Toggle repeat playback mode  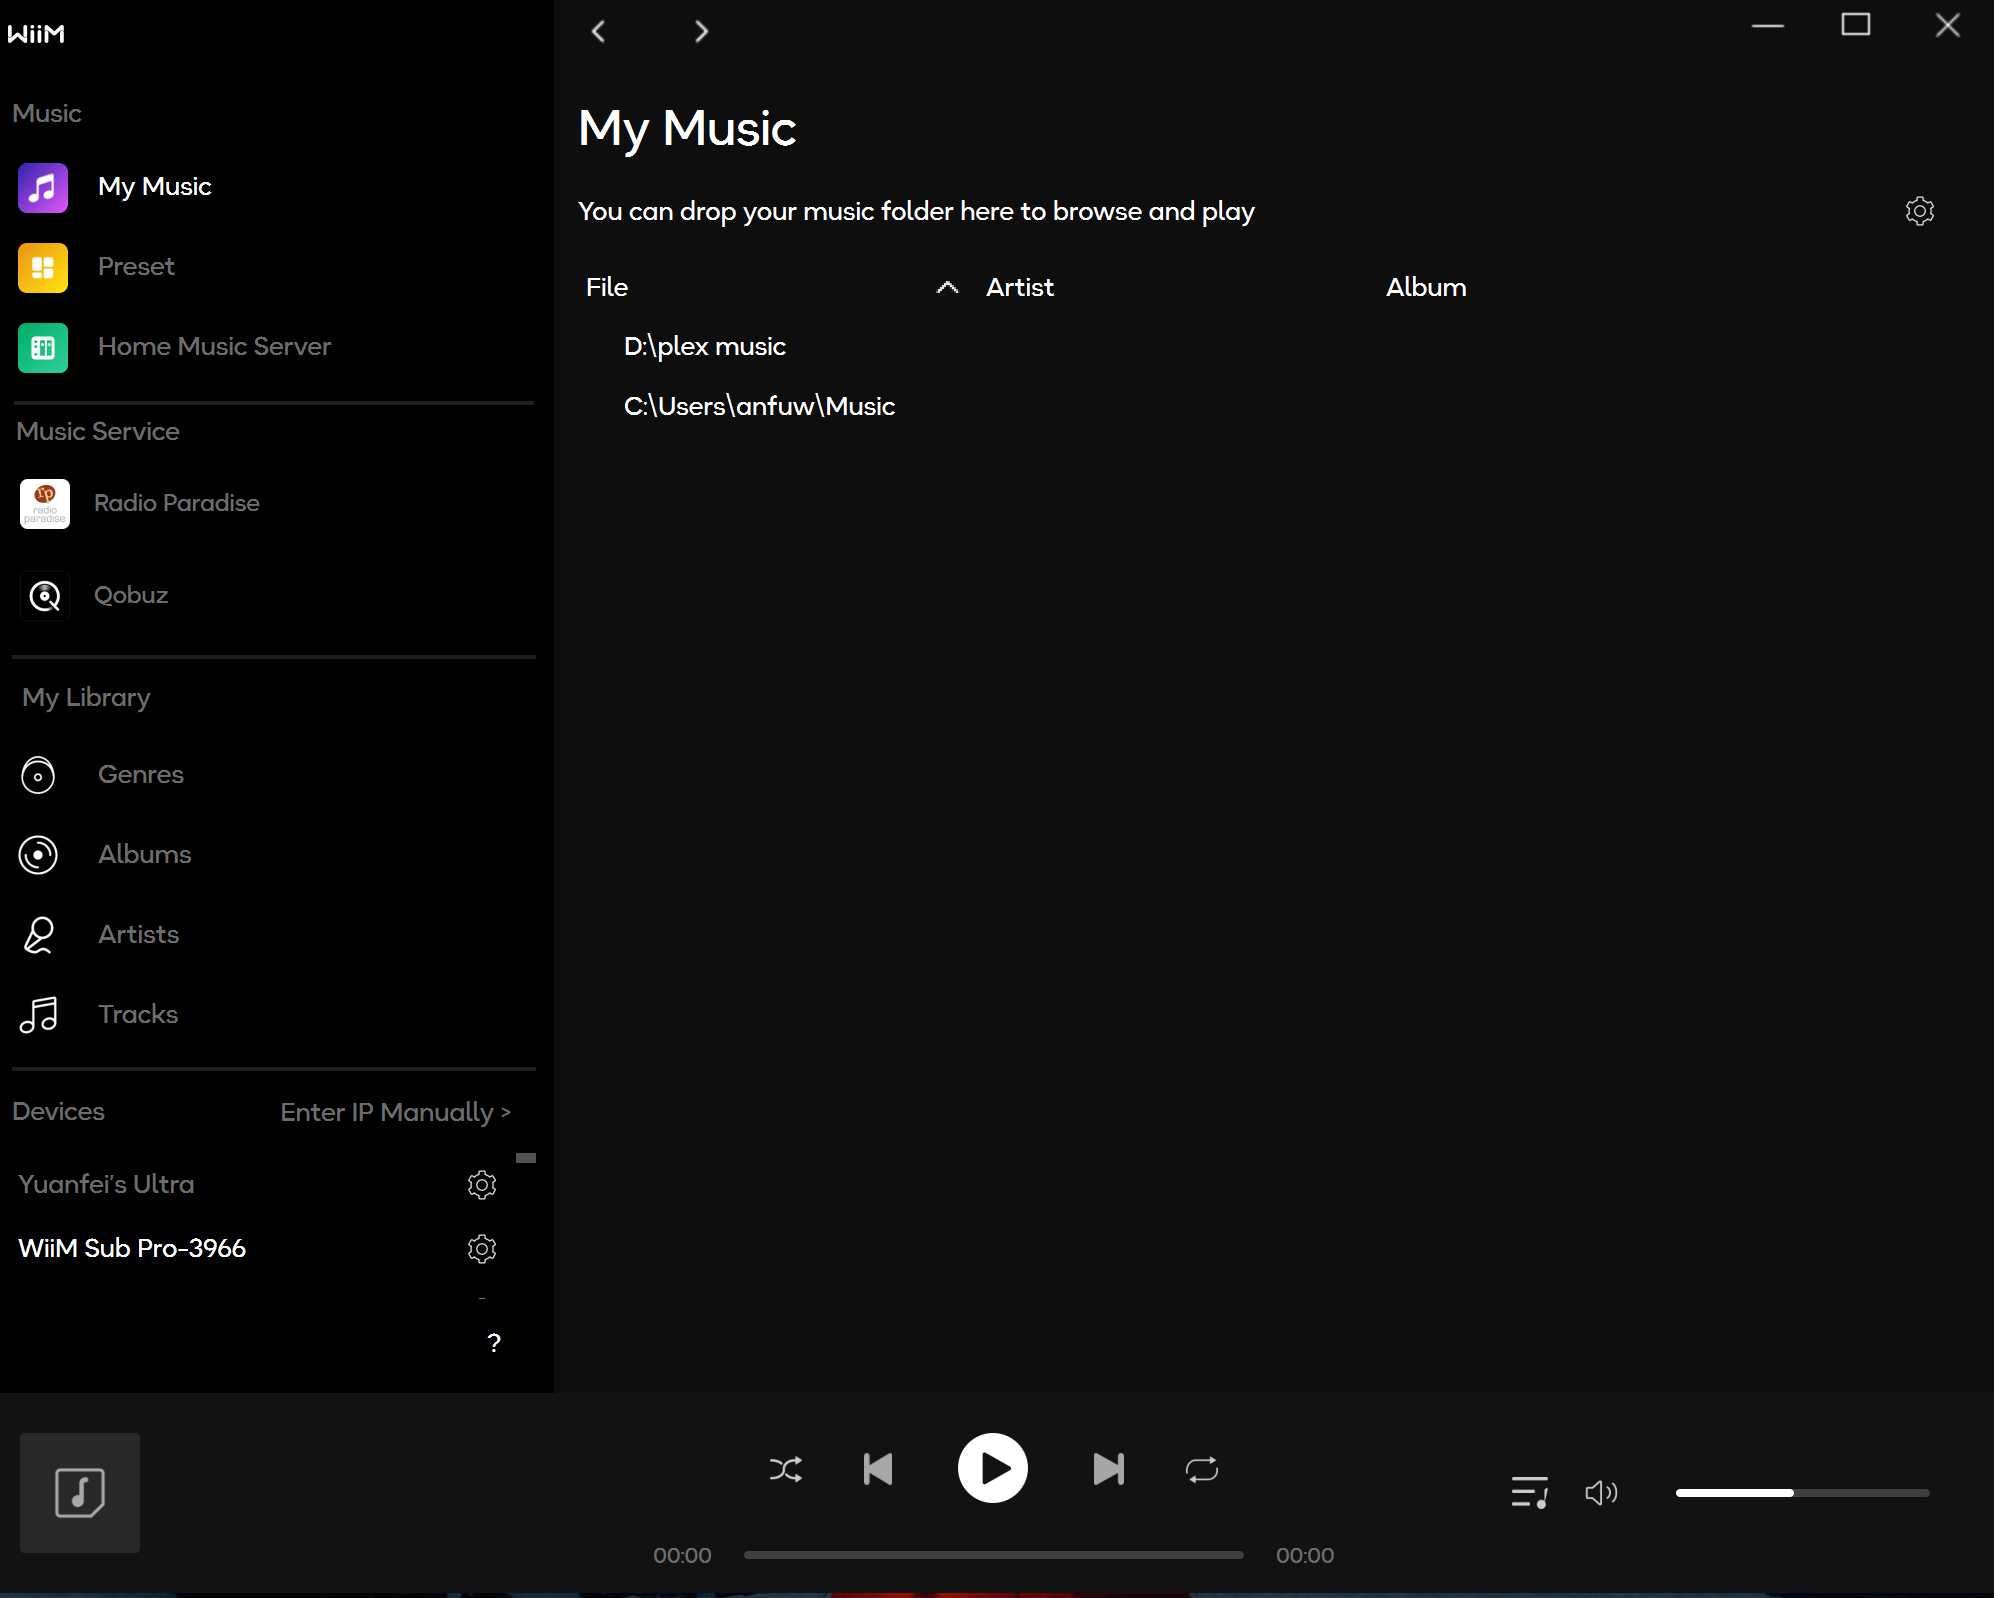(1201, 1469)
